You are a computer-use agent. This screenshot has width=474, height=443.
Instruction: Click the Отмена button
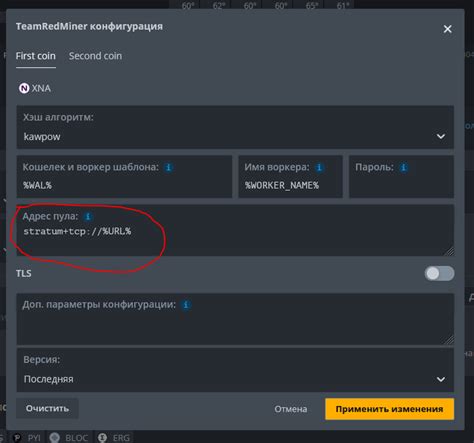point(291,409)
